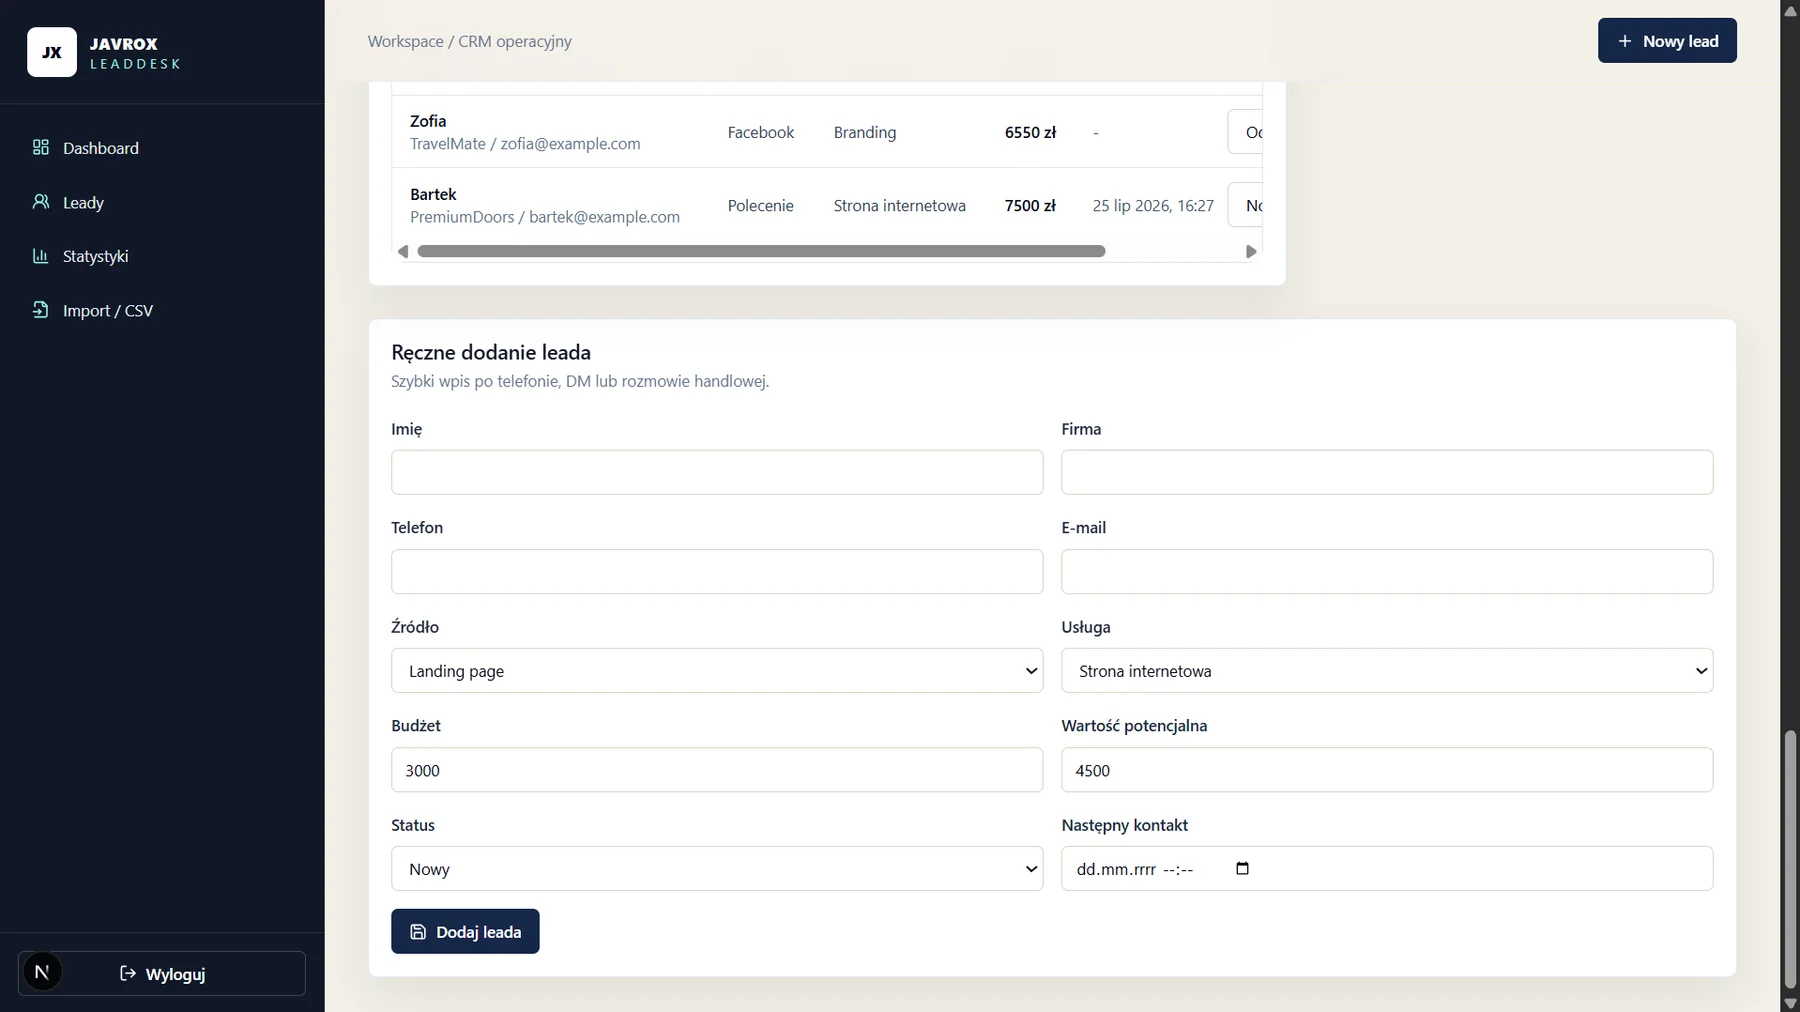The height and width of the screenshot is (1012, 1800).
Task: Click the Dodaj leada button
Action: (465, 931)
